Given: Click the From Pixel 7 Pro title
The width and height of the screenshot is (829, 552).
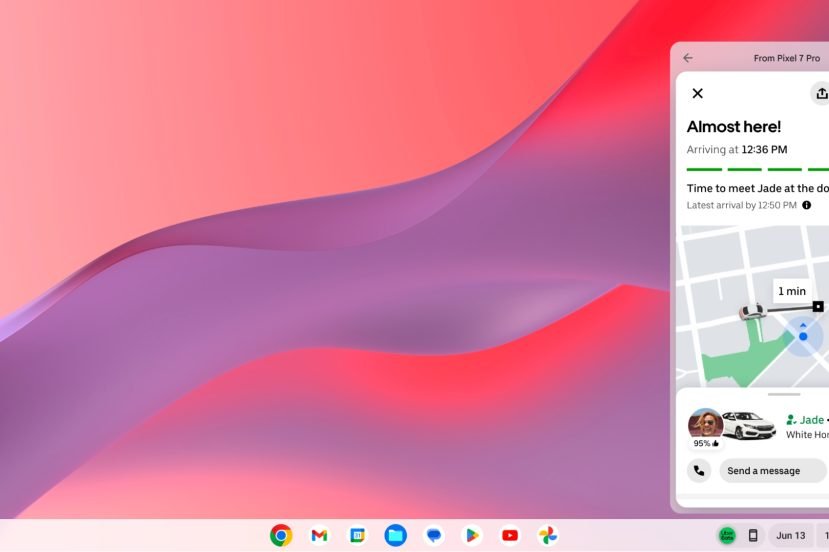Looking at the screenshot, I should (787, 58).
